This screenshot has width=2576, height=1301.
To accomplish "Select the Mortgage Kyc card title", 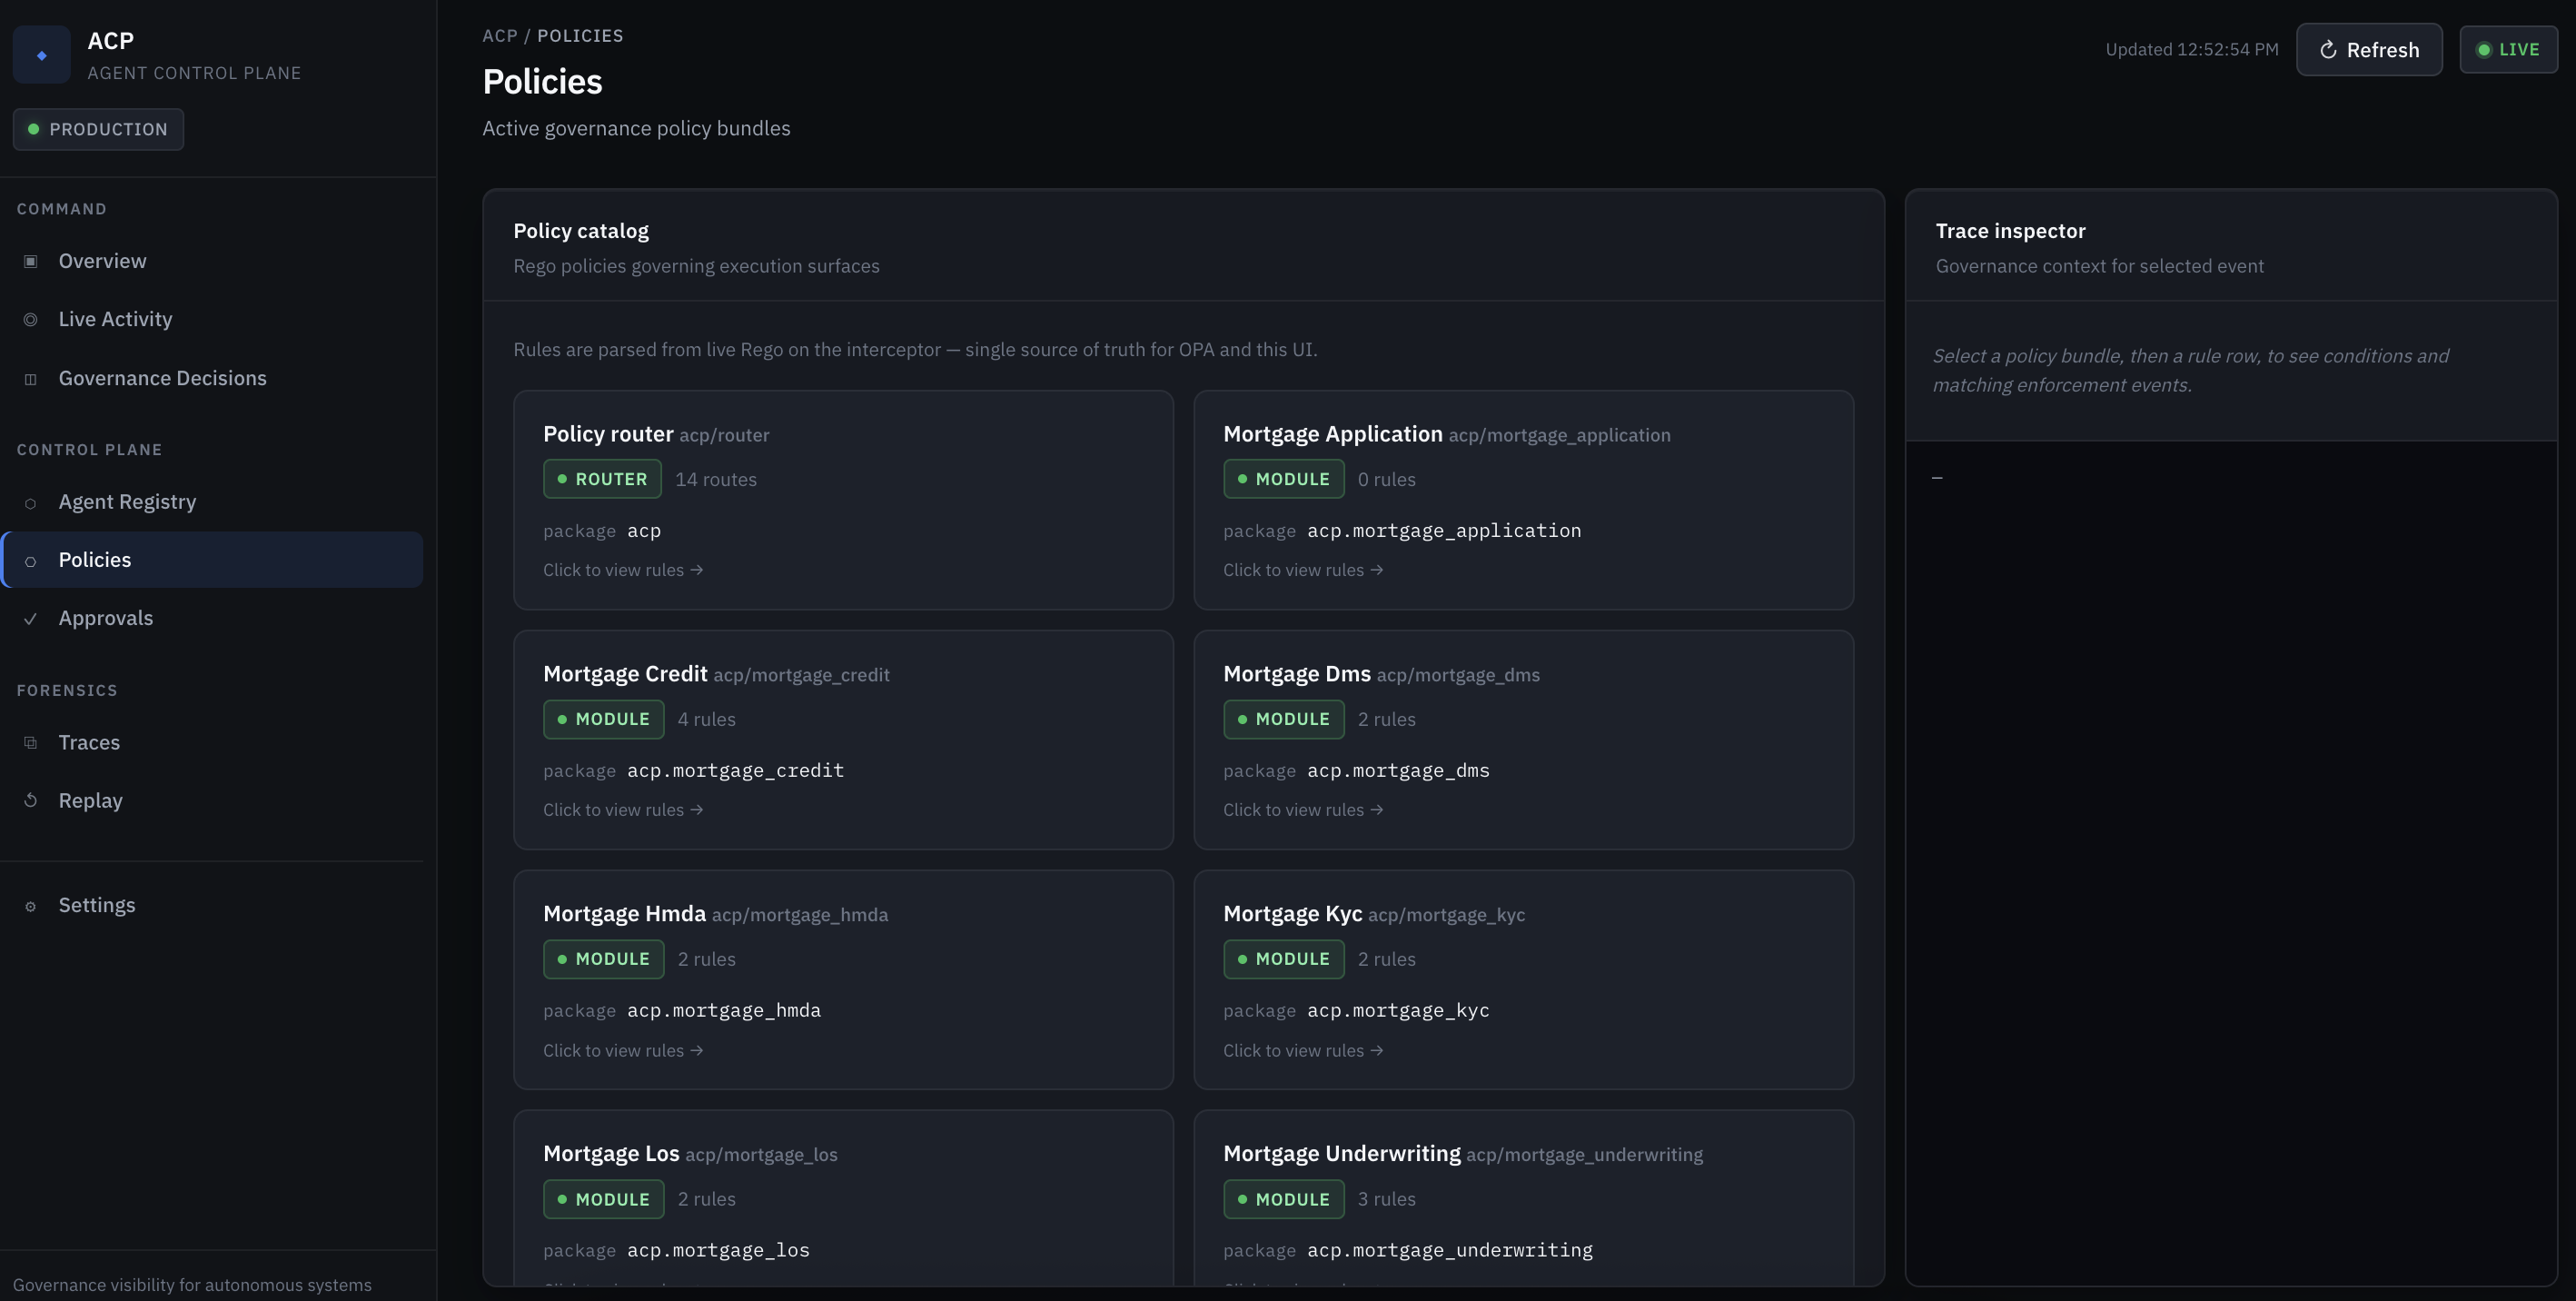I will tap(1292, 914).
